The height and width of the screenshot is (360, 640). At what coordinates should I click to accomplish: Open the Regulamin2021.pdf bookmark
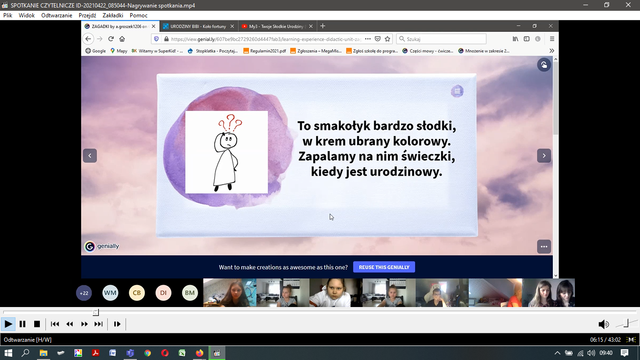coord(264,51)
